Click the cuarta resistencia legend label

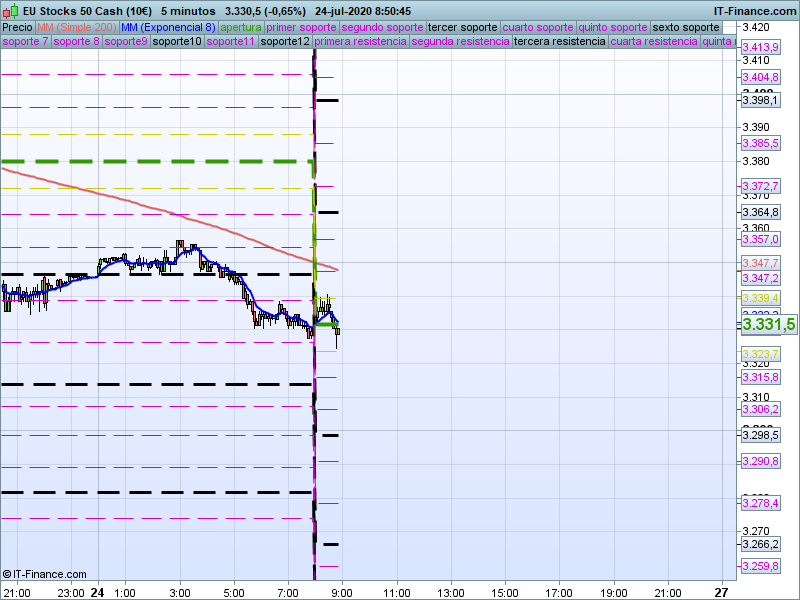click(x=654, y=42)
